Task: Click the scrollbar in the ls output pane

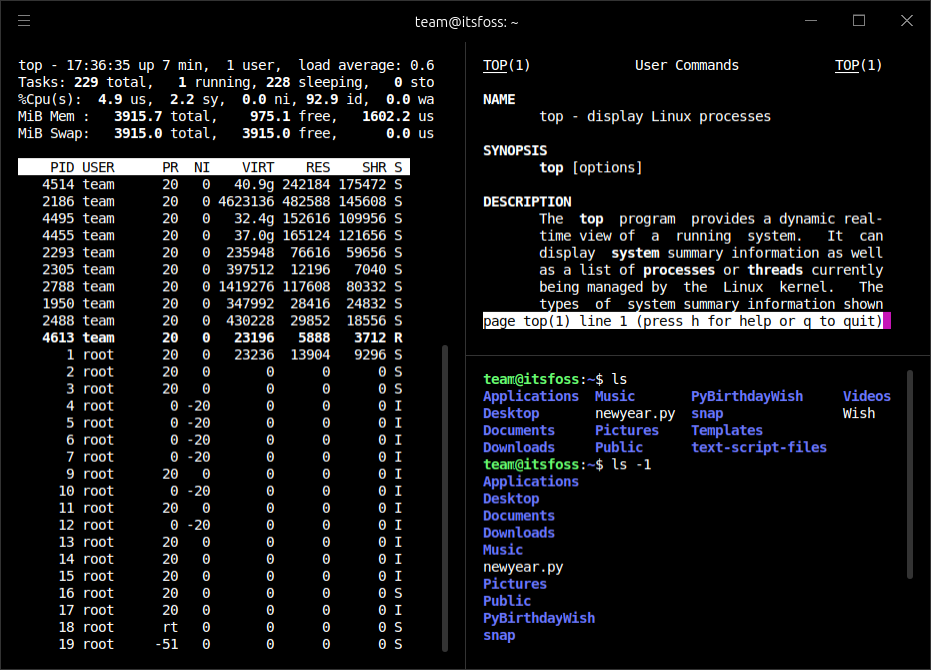Action: pos(910,474)
